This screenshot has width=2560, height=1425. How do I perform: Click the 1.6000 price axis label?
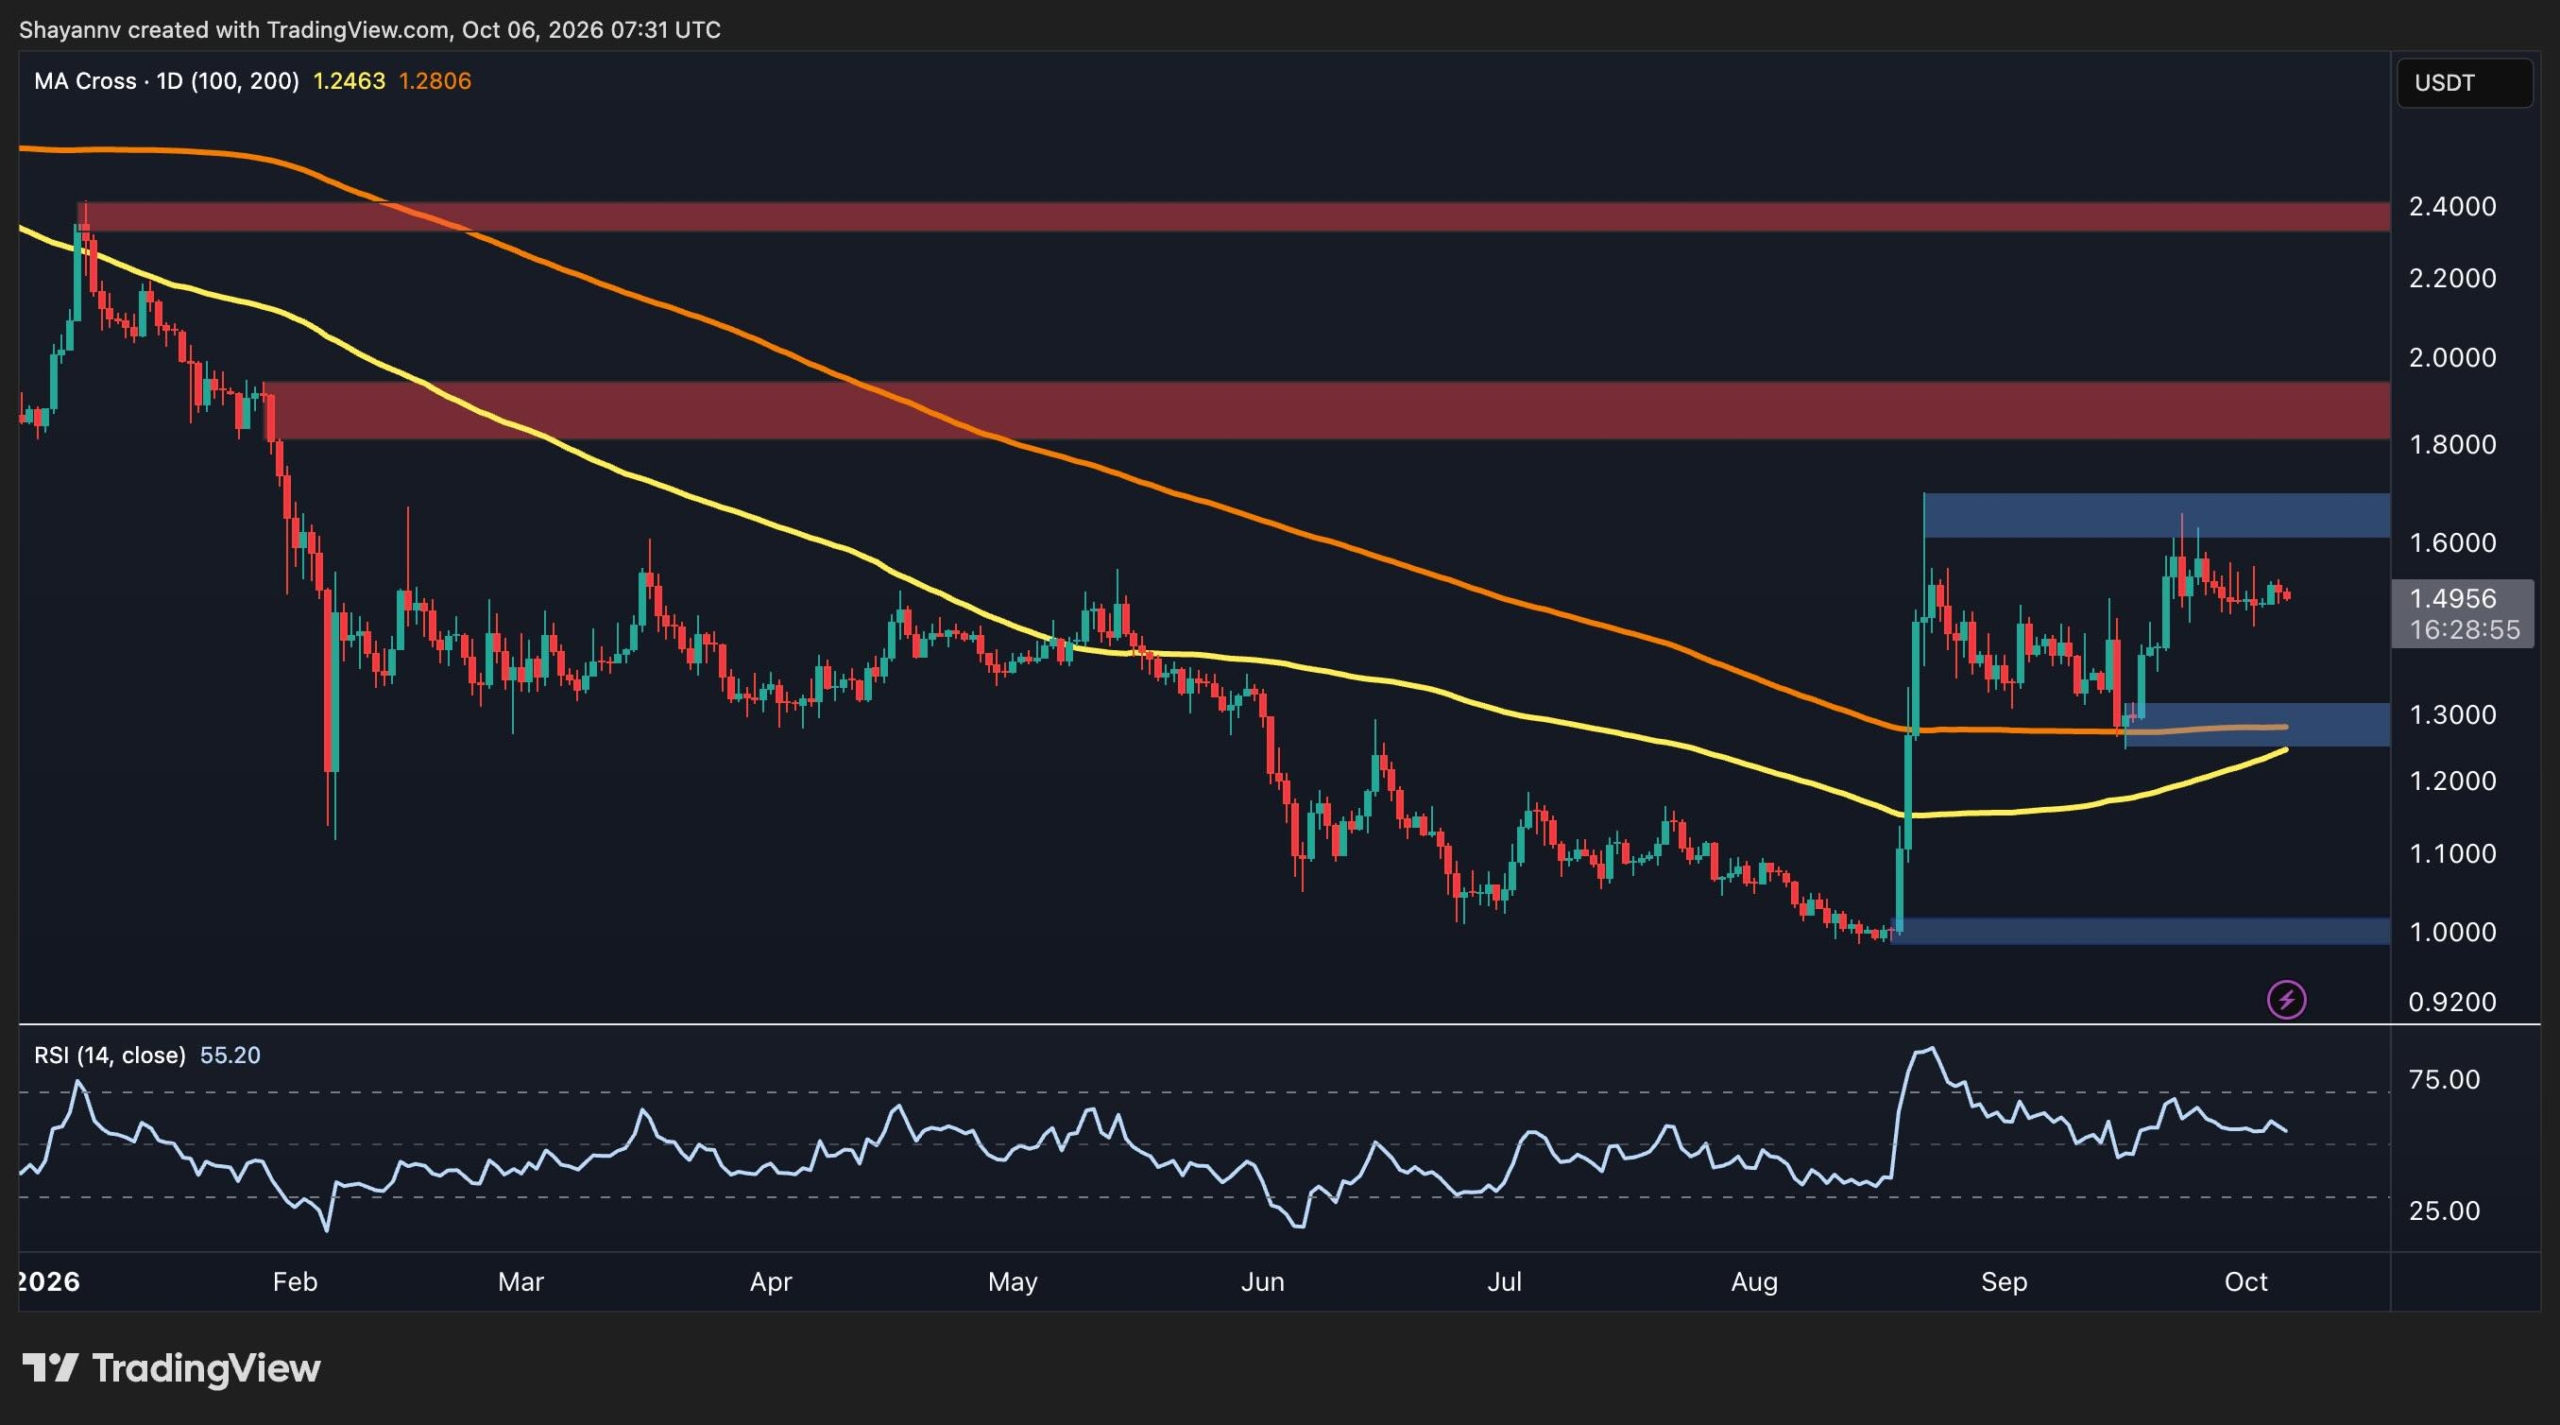tap(2452, 542)
